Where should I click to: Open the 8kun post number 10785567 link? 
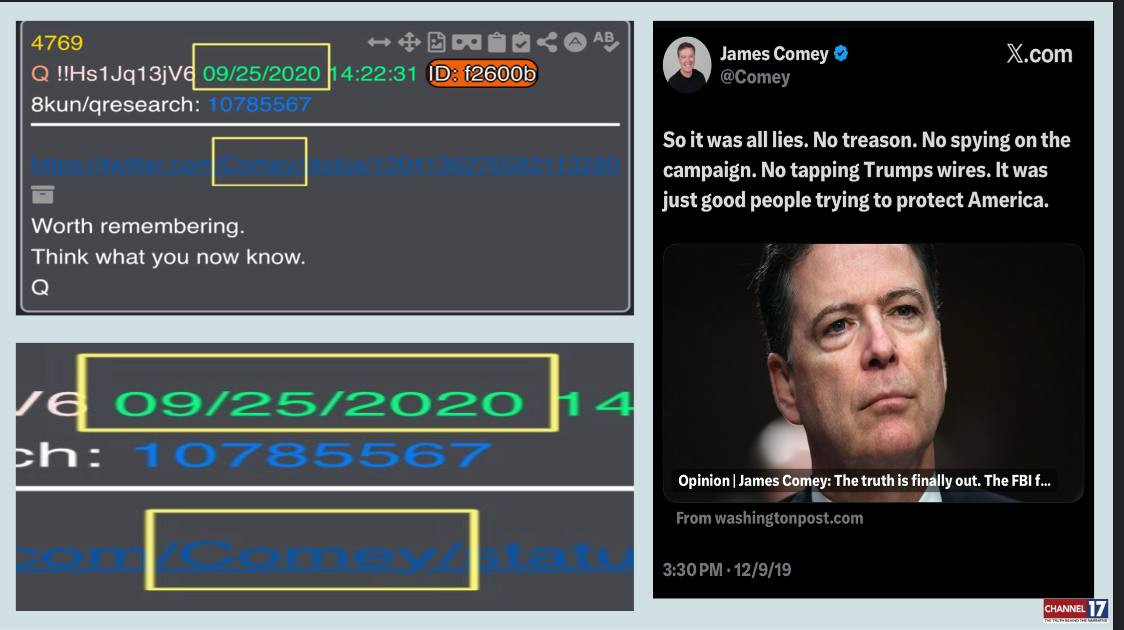259,105
